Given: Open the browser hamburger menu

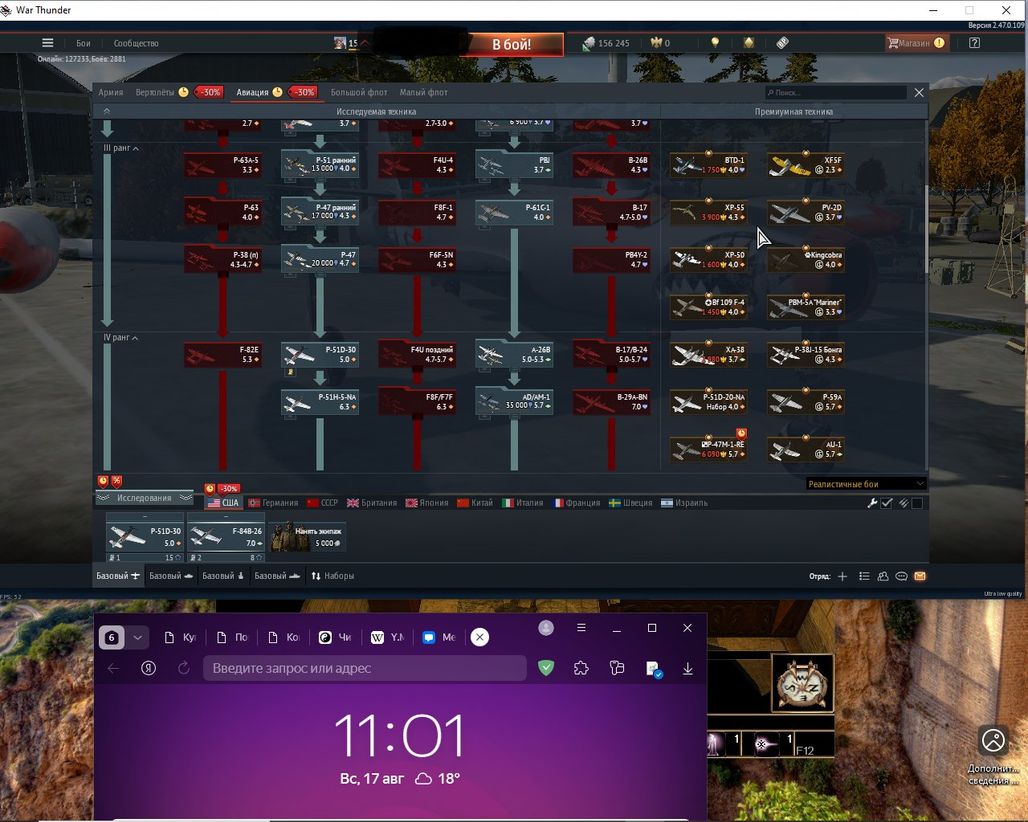Looking at the screenshot, I should pos(581,628).
